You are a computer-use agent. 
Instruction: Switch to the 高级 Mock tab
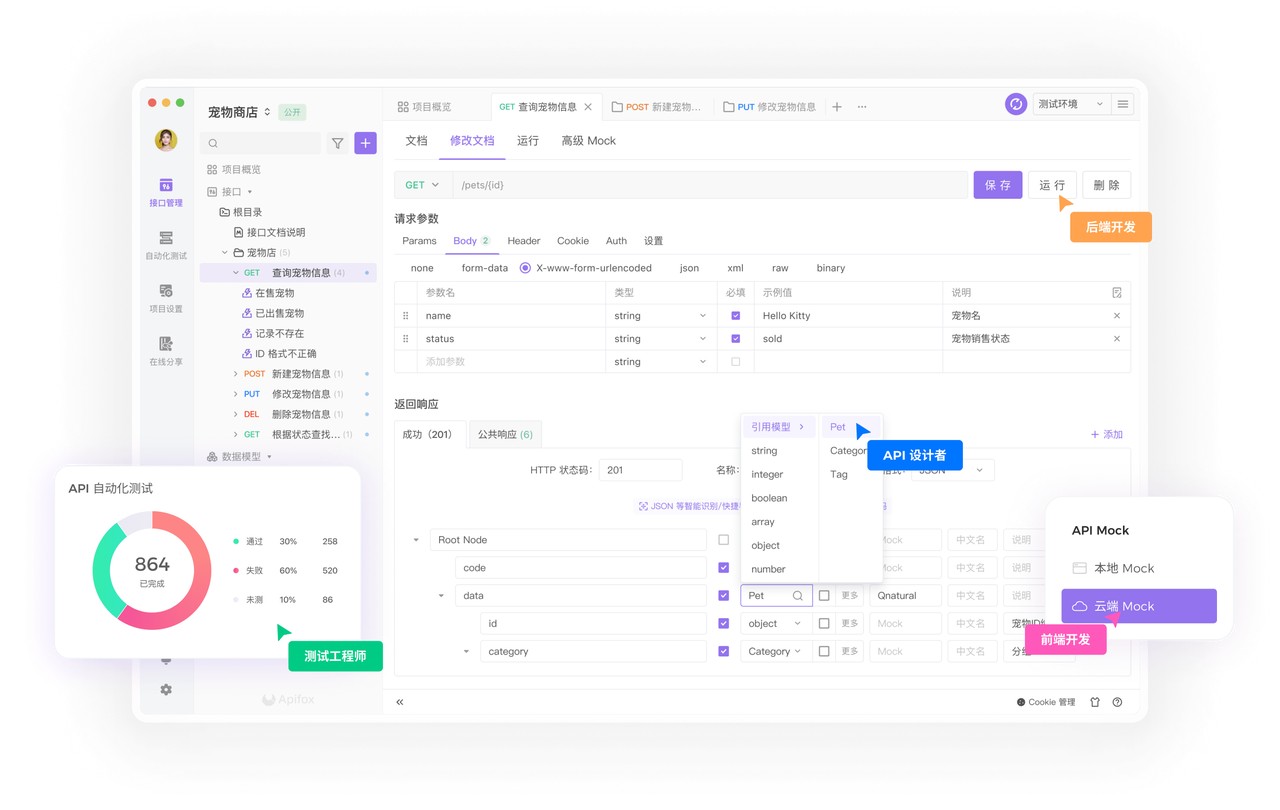point(589,141)
